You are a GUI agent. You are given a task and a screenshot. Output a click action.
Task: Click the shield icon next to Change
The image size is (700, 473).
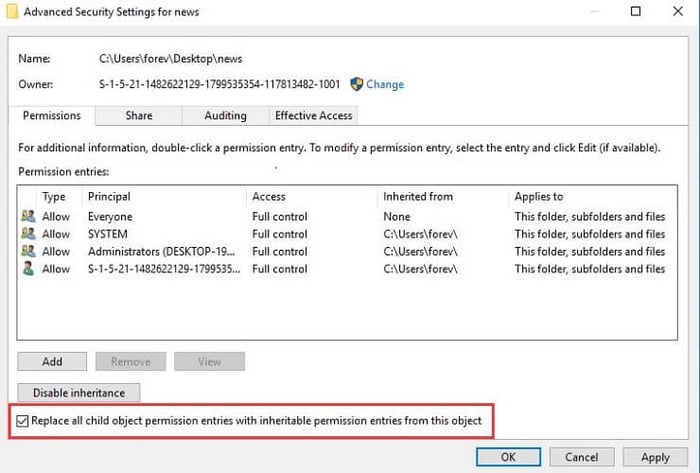[x=356, y=84]
